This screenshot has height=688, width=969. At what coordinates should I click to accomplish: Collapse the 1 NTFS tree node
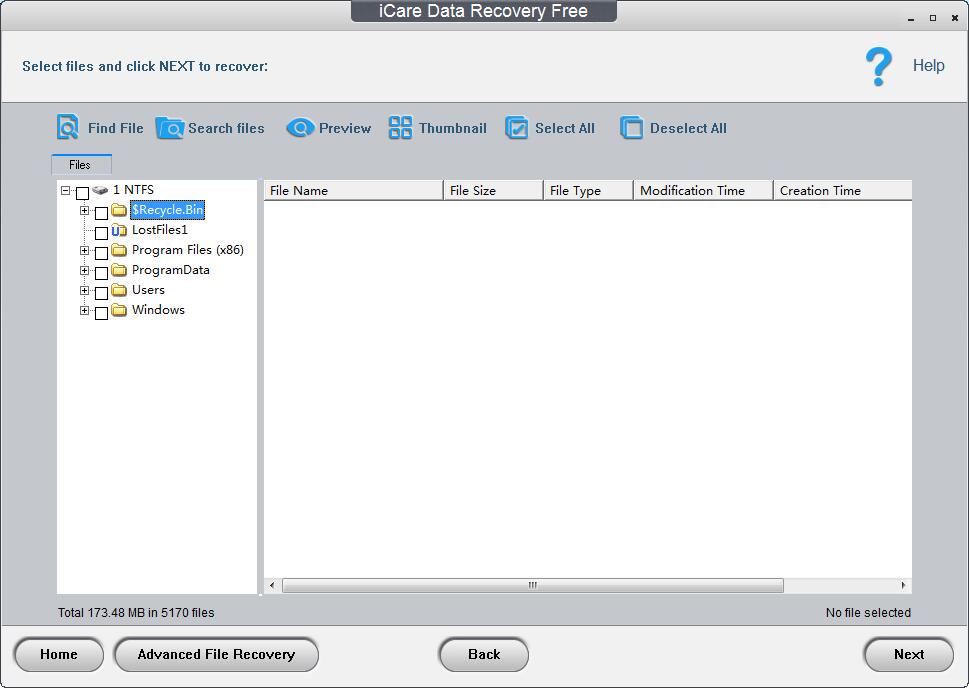coord(66,190)
